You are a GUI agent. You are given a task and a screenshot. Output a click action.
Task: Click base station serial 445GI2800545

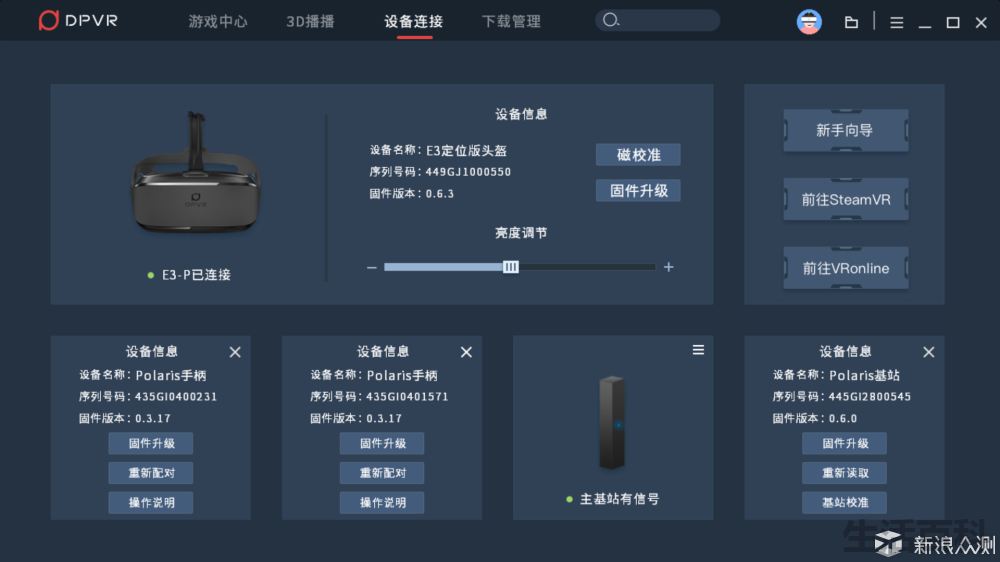coord(869,396)
